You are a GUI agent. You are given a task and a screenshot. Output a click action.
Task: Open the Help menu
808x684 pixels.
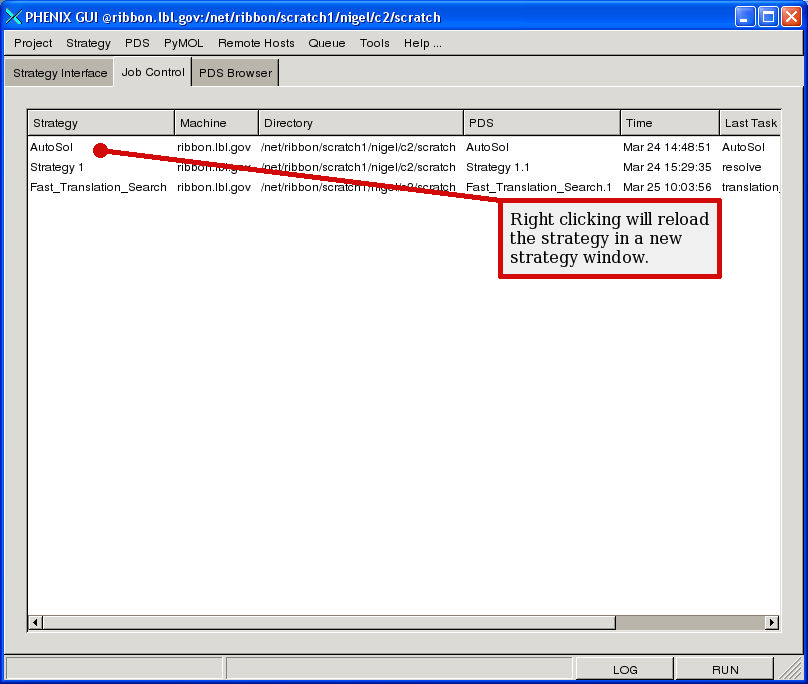pyautogui.click(x=422, y=43)
